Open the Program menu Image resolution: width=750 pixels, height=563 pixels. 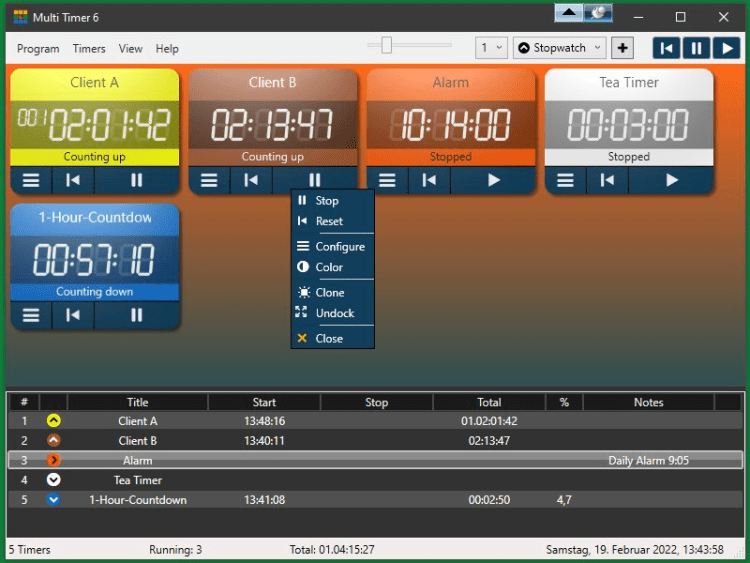(38, 49)
